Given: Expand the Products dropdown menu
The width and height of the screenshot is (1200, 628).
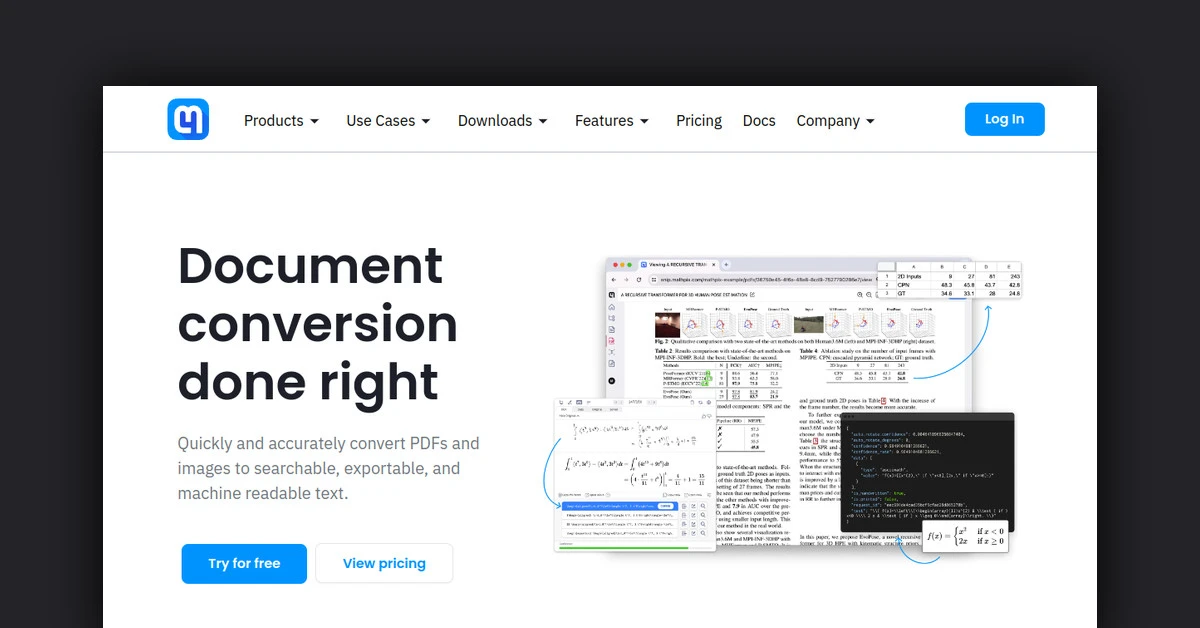Looking at the screenshot, I should pyautogui.click(x=281, y=121).
